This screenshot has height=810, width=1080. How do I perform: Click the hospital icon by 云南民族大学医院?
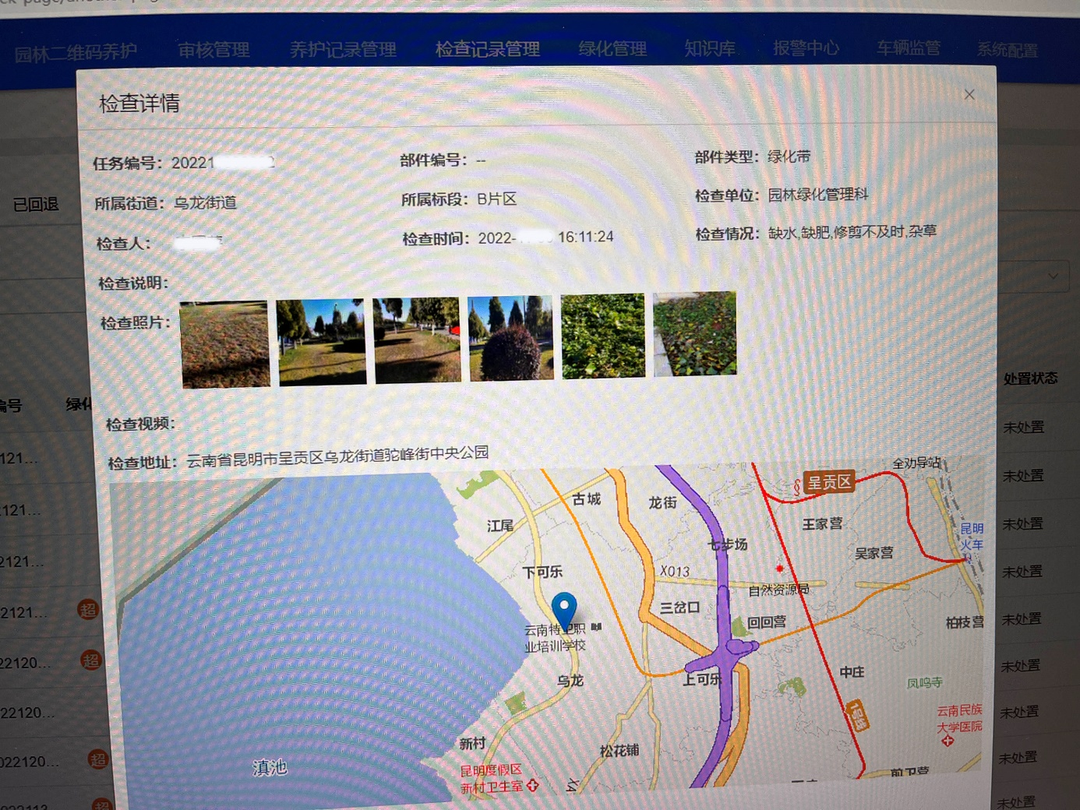[x=947, y=741]
